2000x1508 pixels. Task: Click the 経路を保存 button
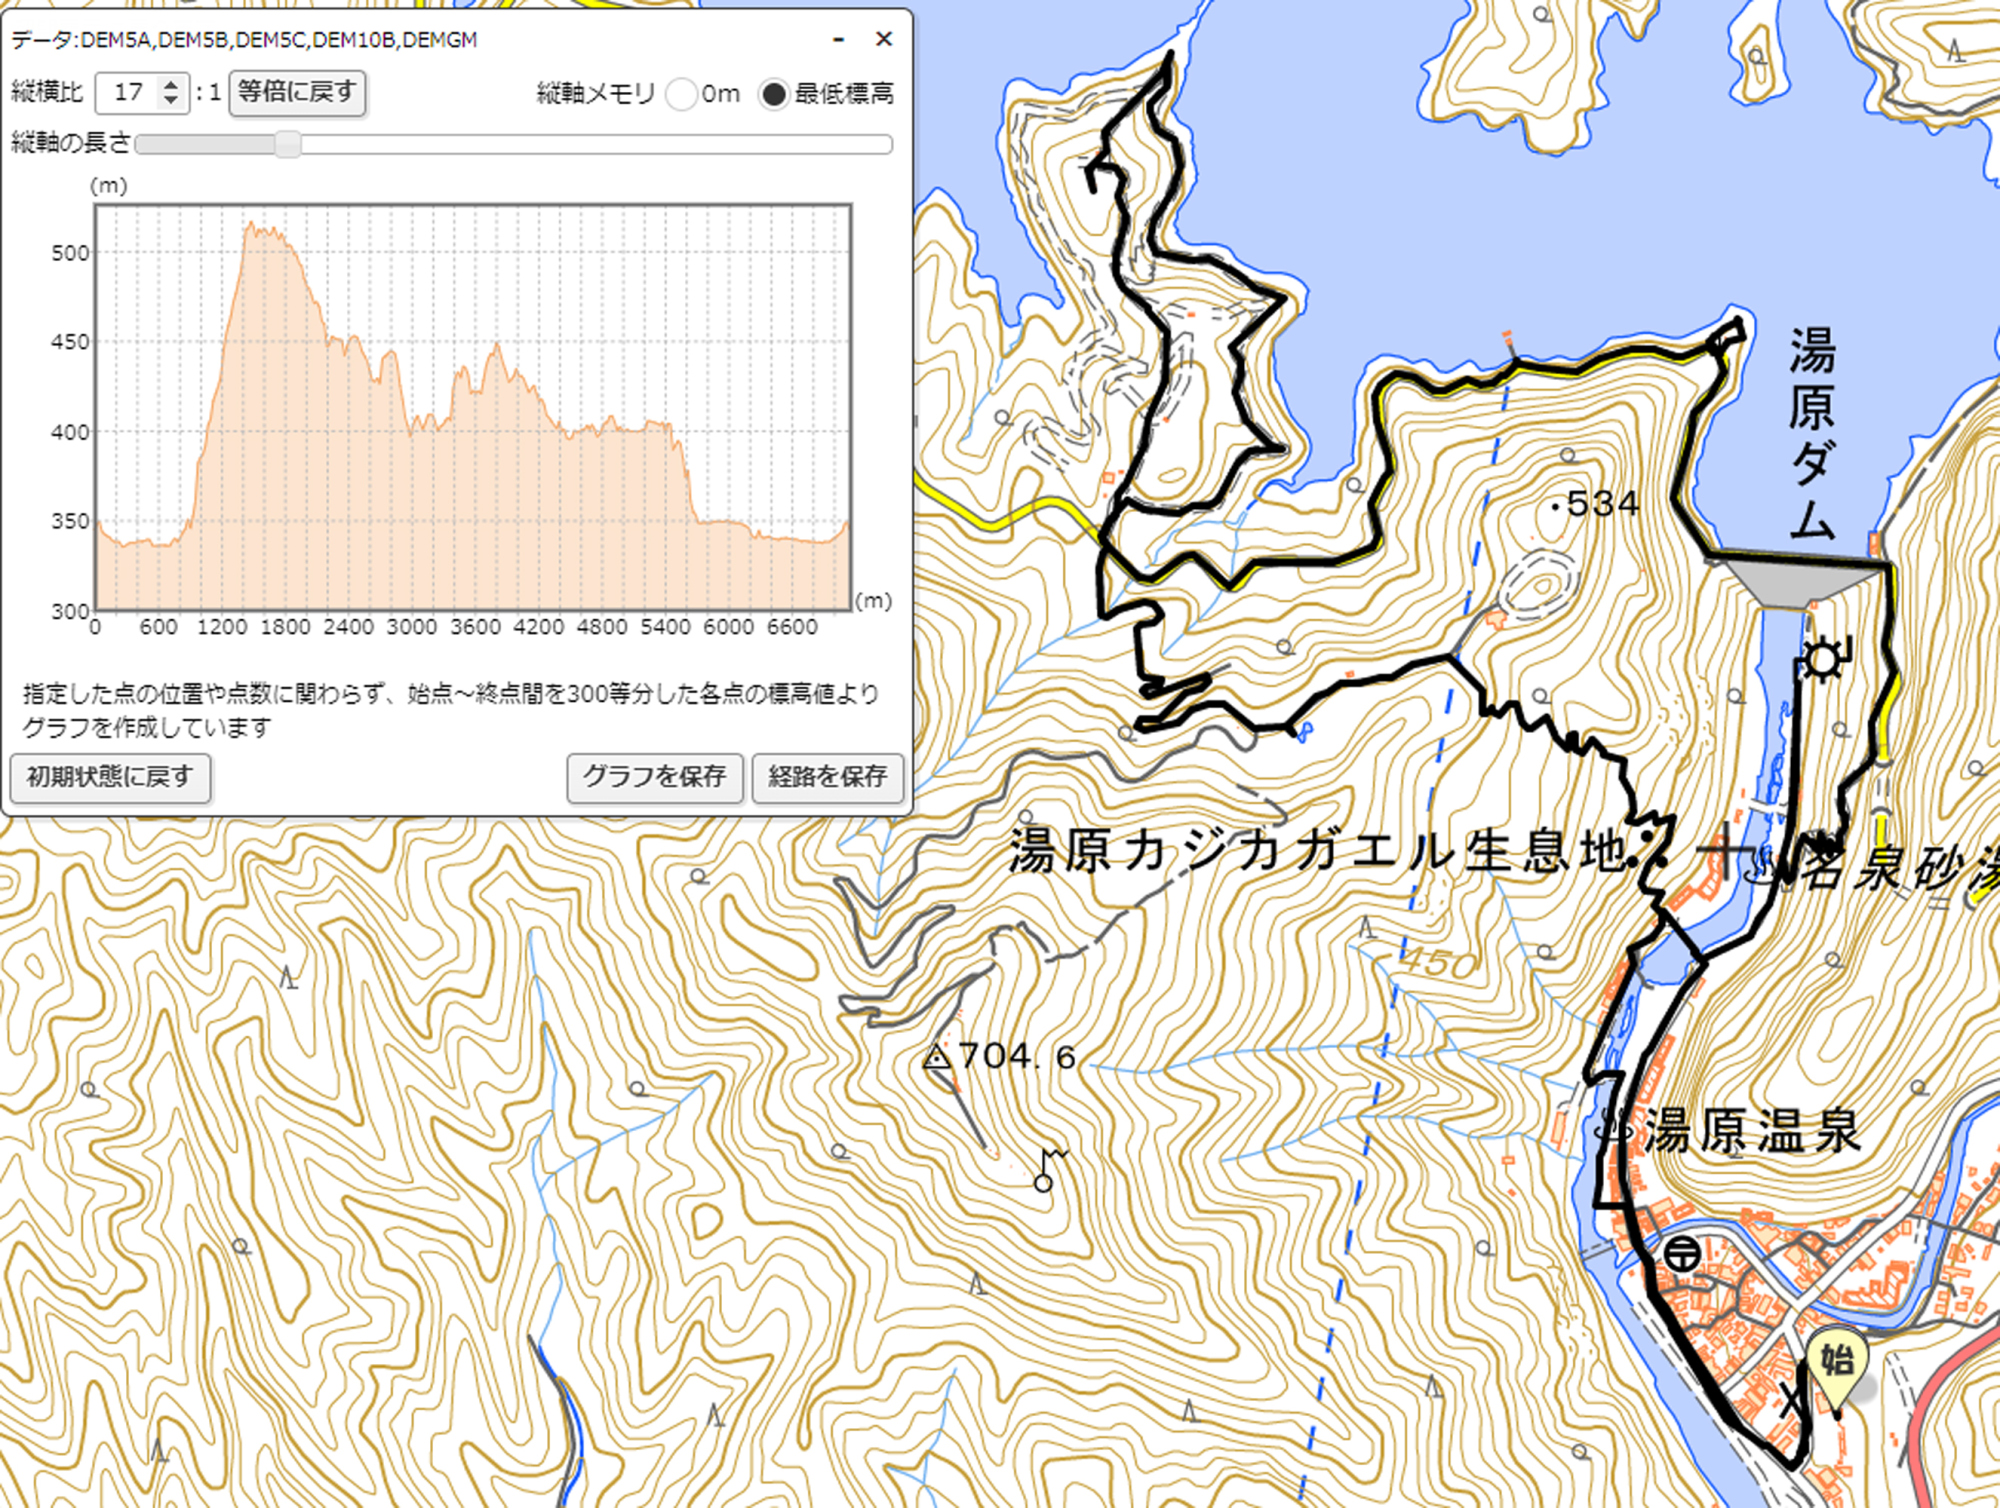point(827,777)
